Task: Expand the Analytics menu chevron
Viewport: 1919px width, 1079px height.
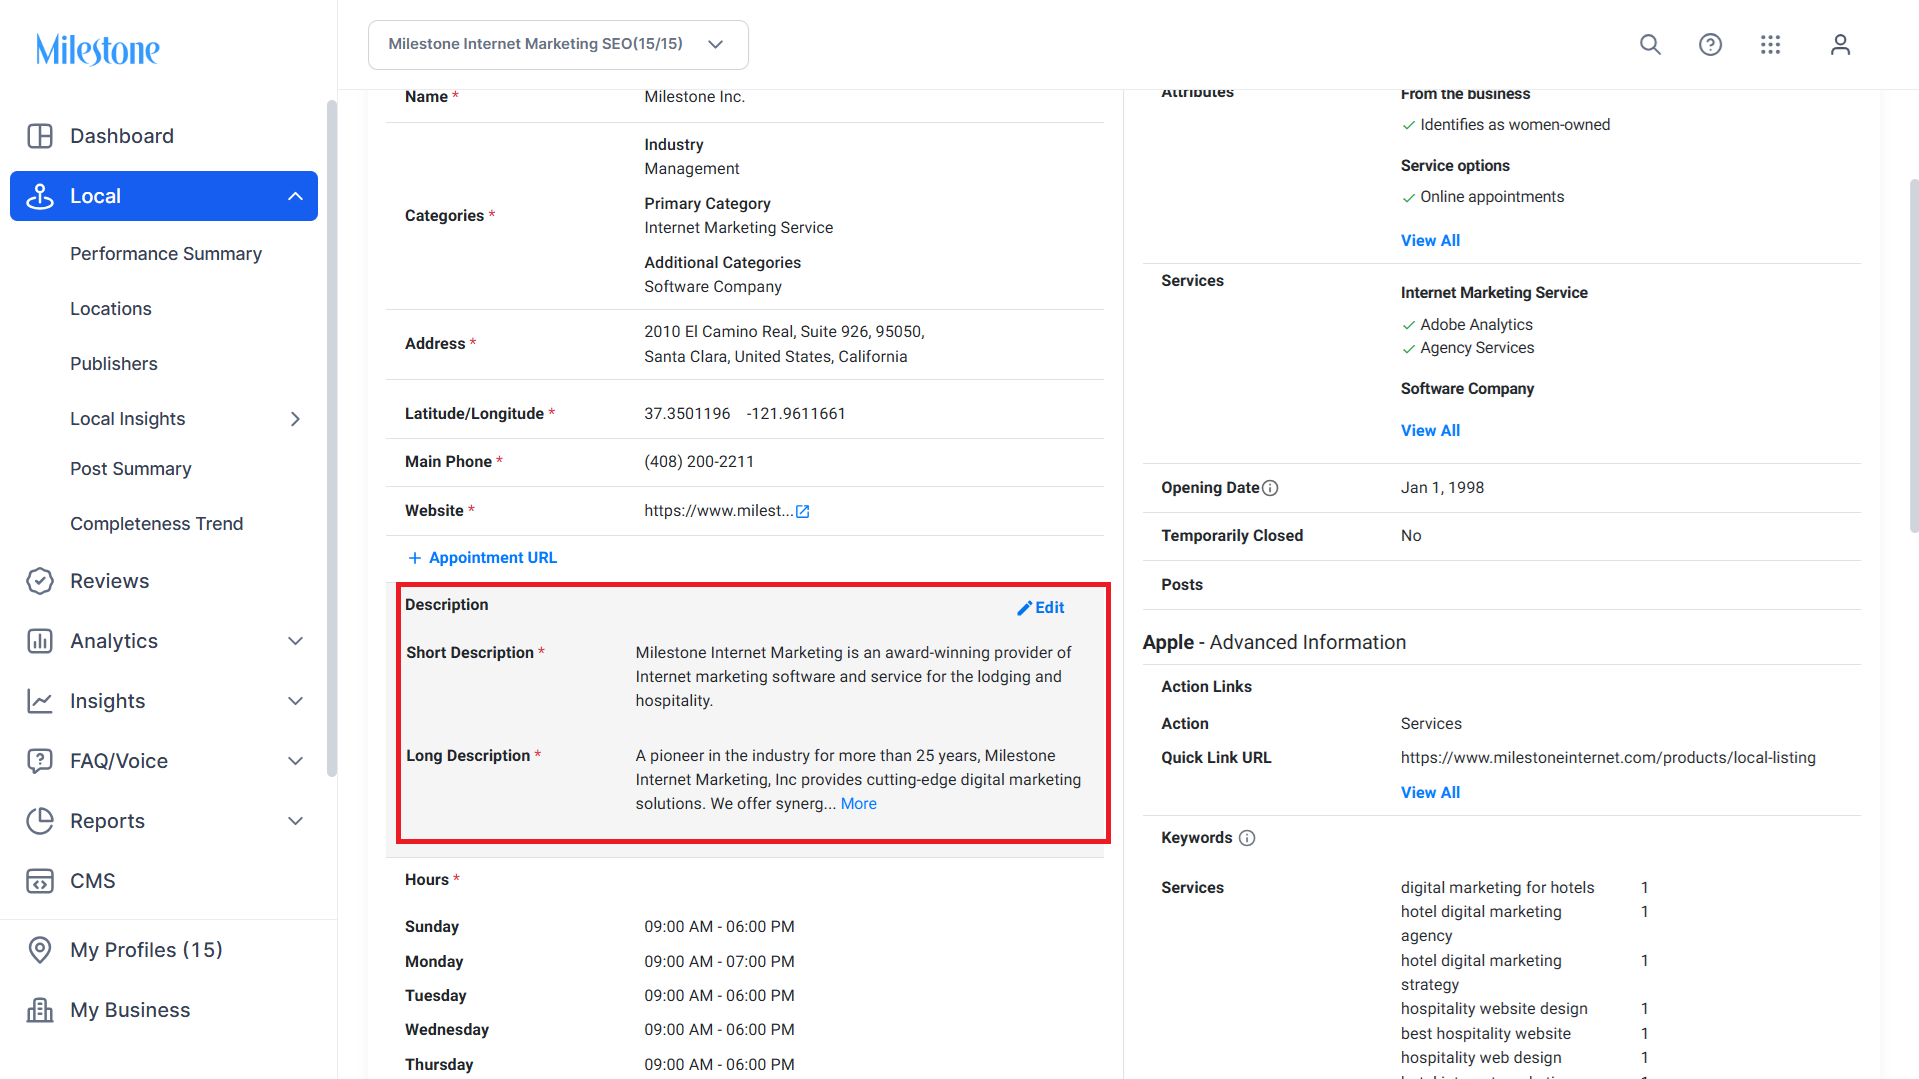Action: click(295, 641)
